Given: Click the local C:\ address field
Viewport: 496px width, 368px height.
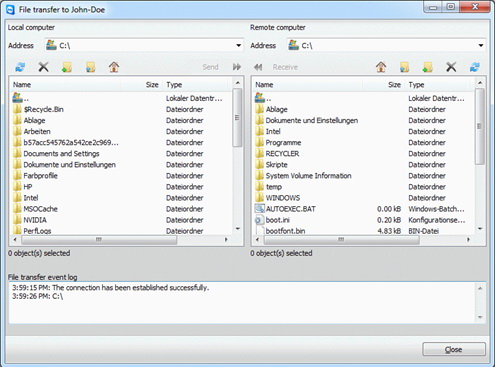Looking at the screenshot, I should (x=144, y=45).
